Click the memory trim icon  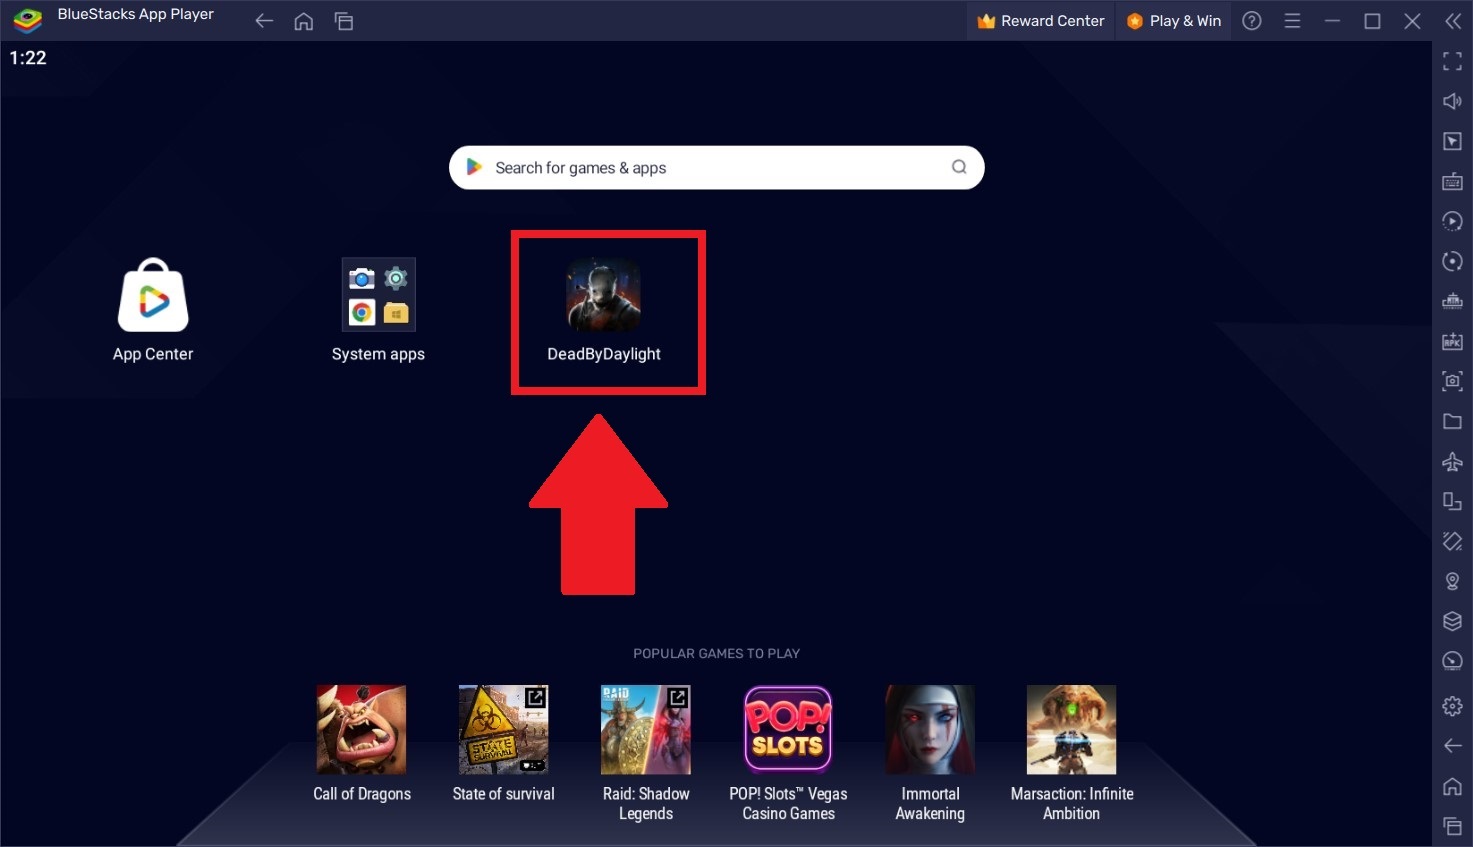[1453, 301]
